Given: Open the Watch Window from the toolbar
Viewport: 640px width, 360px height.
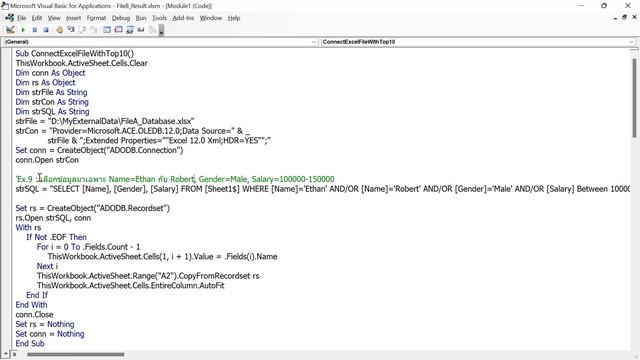Looking at the screenshot, I should tap(130, 30).
